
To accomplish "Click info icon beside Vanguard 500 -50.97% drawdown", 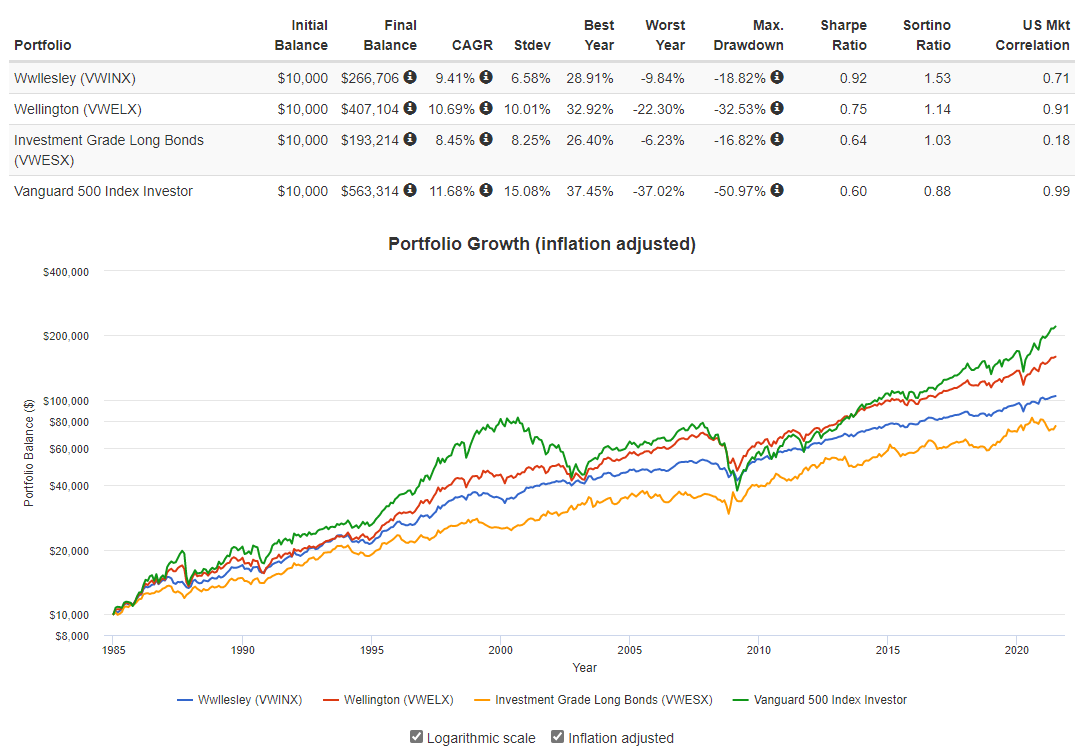I will pyautogui.click(x=777, y=190).
